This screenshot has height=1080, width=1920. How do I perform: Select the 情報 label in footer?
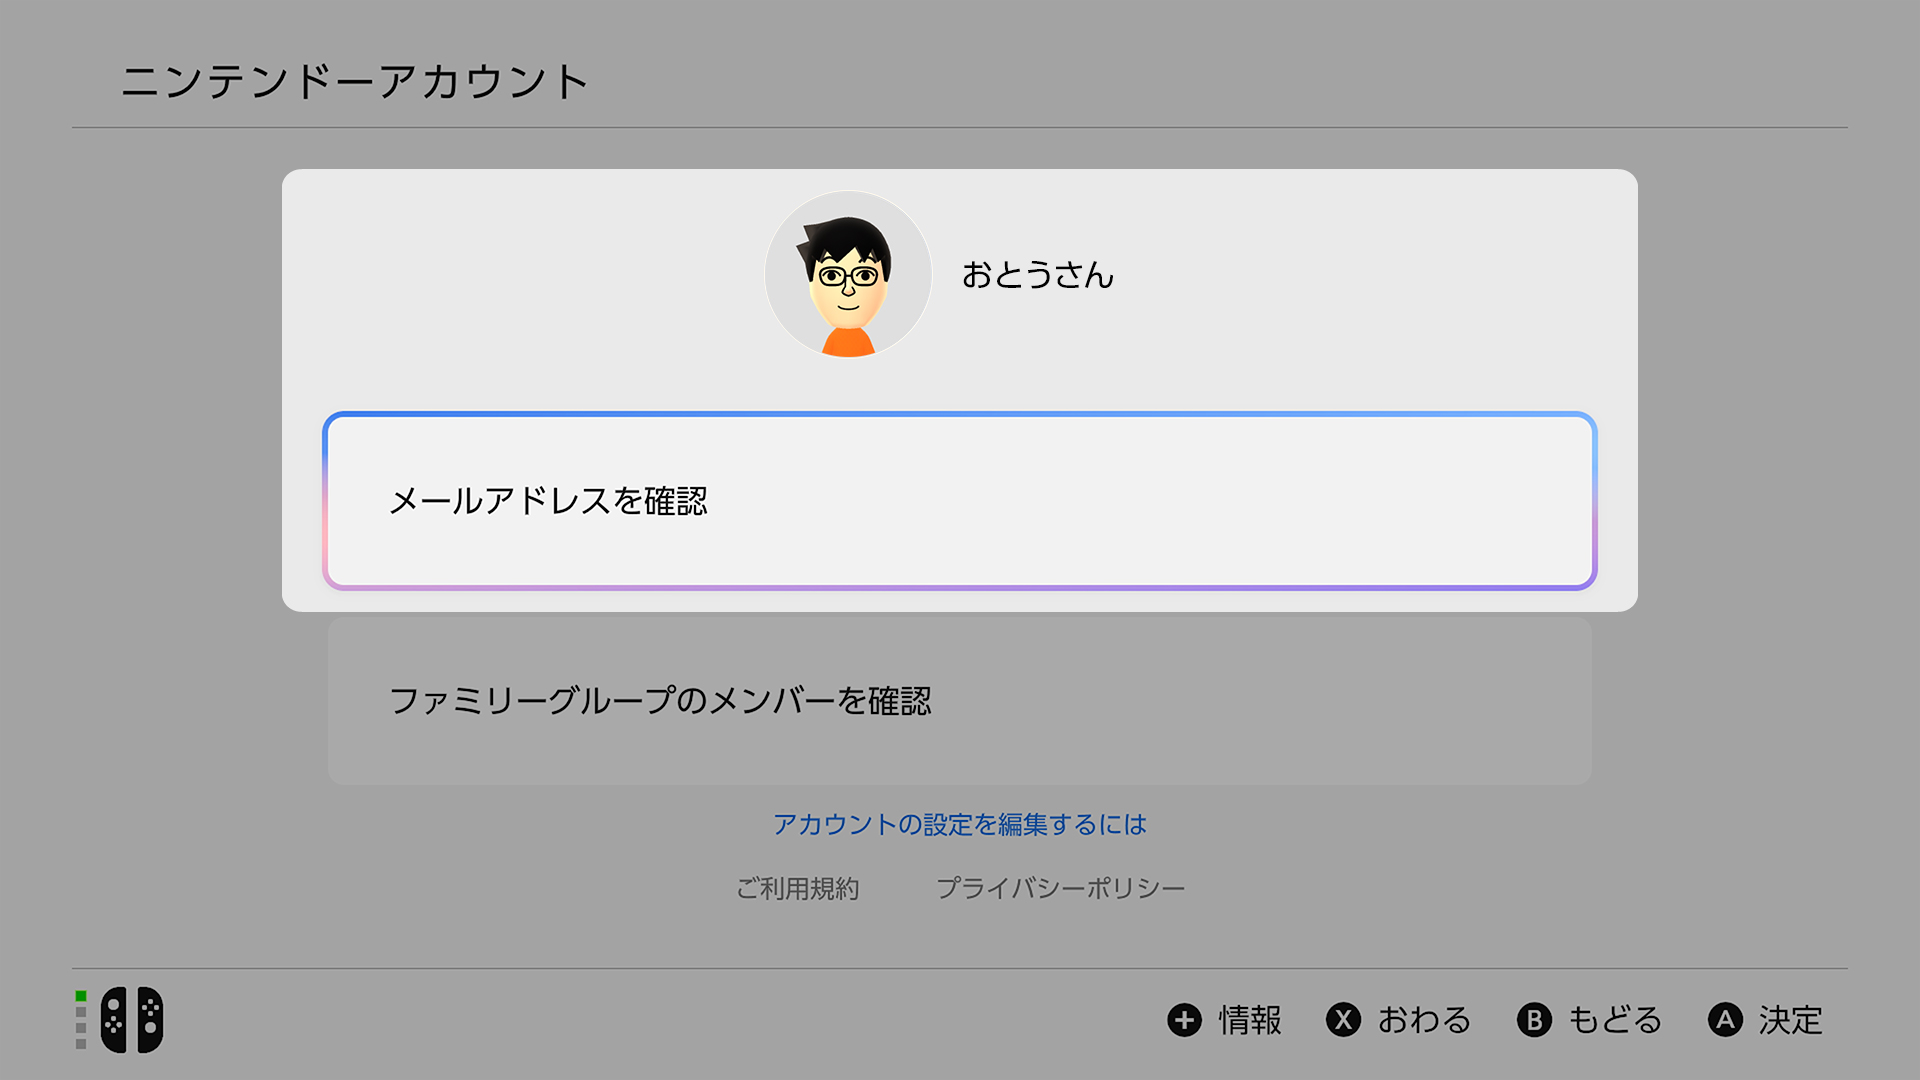pos(1250,1020)
